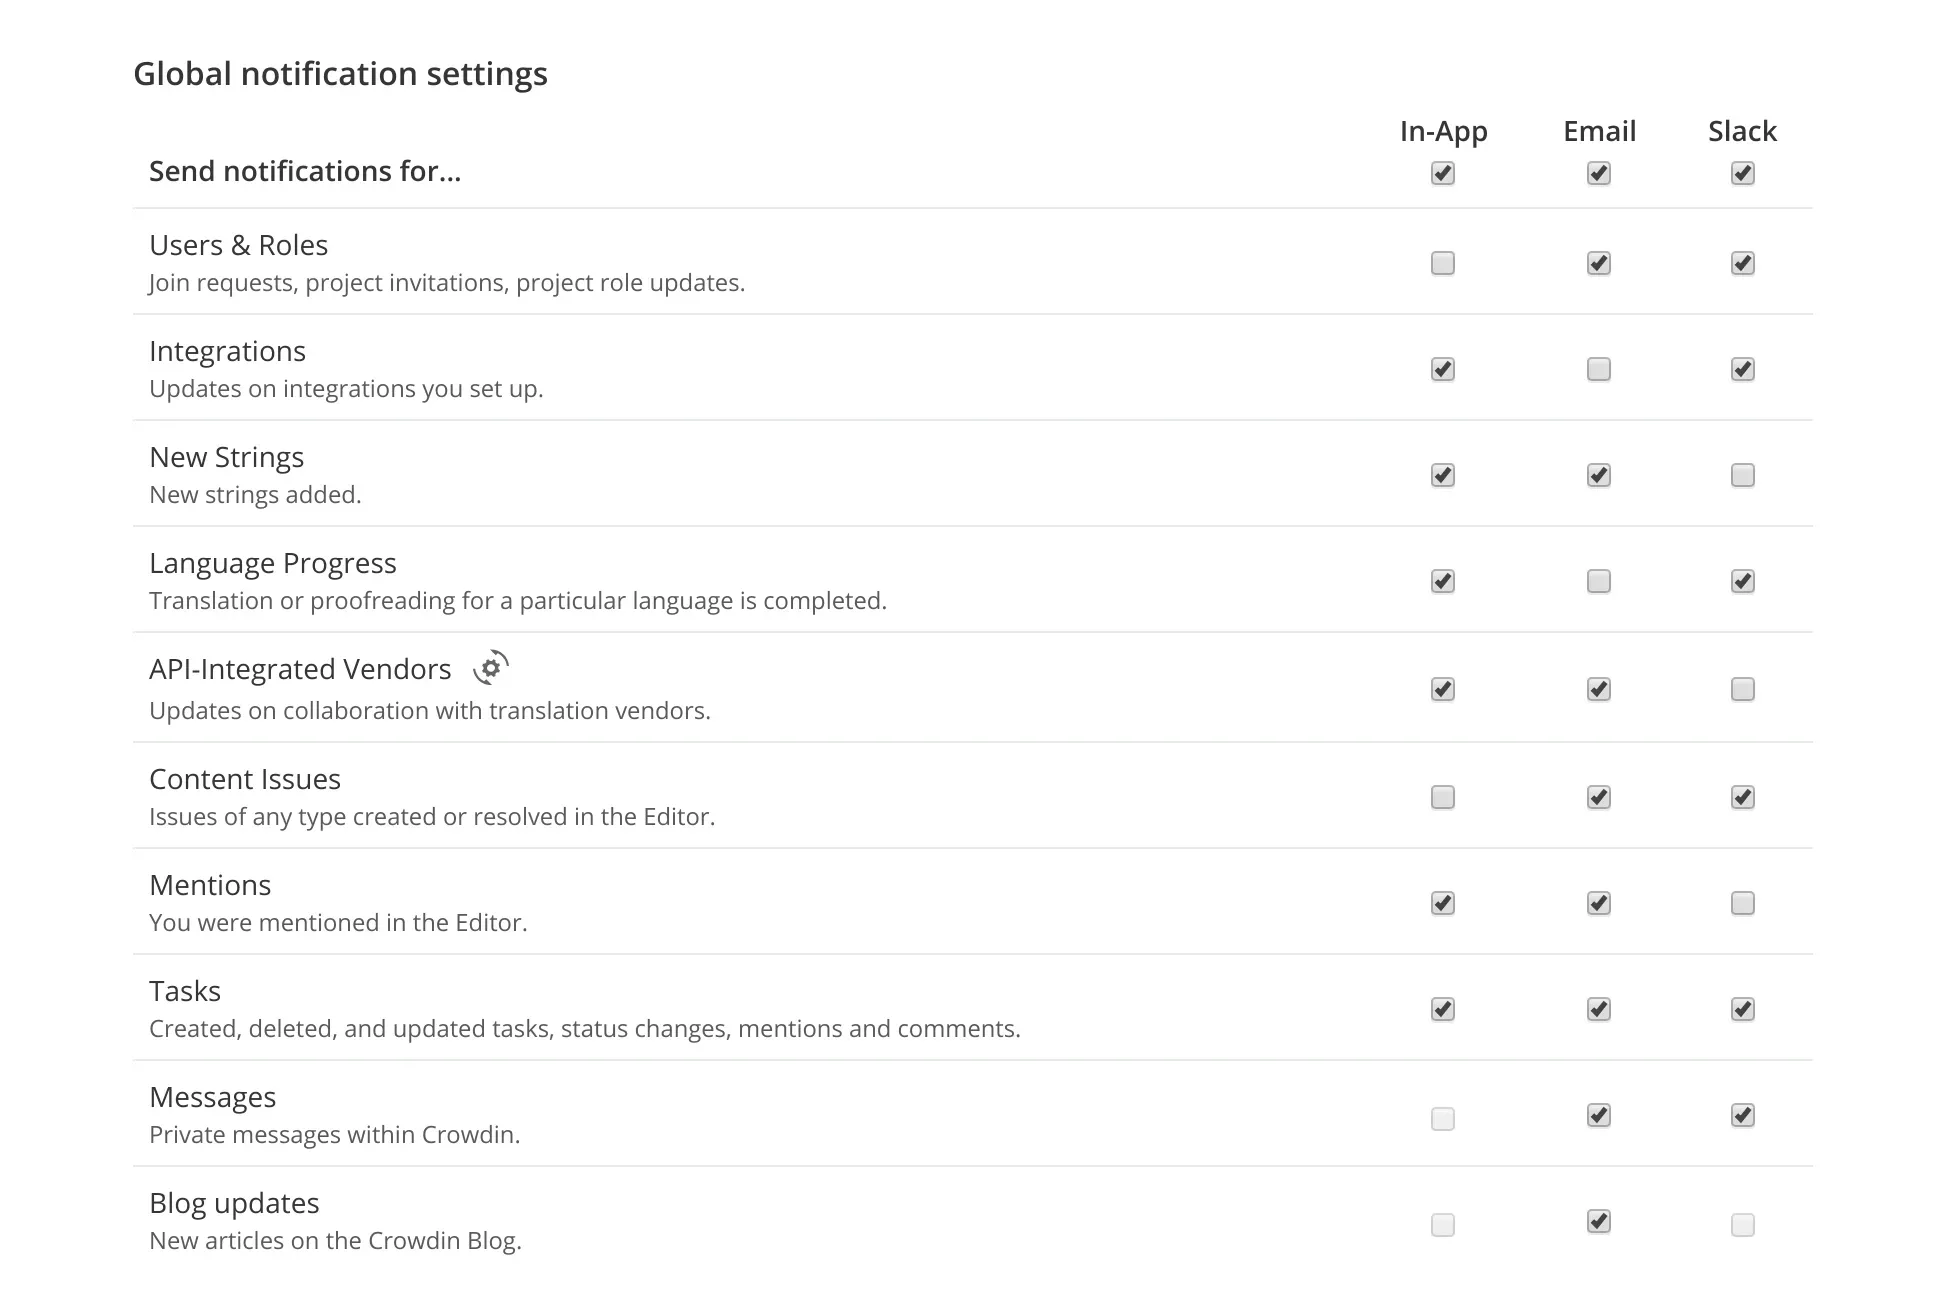This screenshot has height=1312, width=1959.
Task: Disable Slack notifications for Users & Roles
Action: [x=1742, y=264]
